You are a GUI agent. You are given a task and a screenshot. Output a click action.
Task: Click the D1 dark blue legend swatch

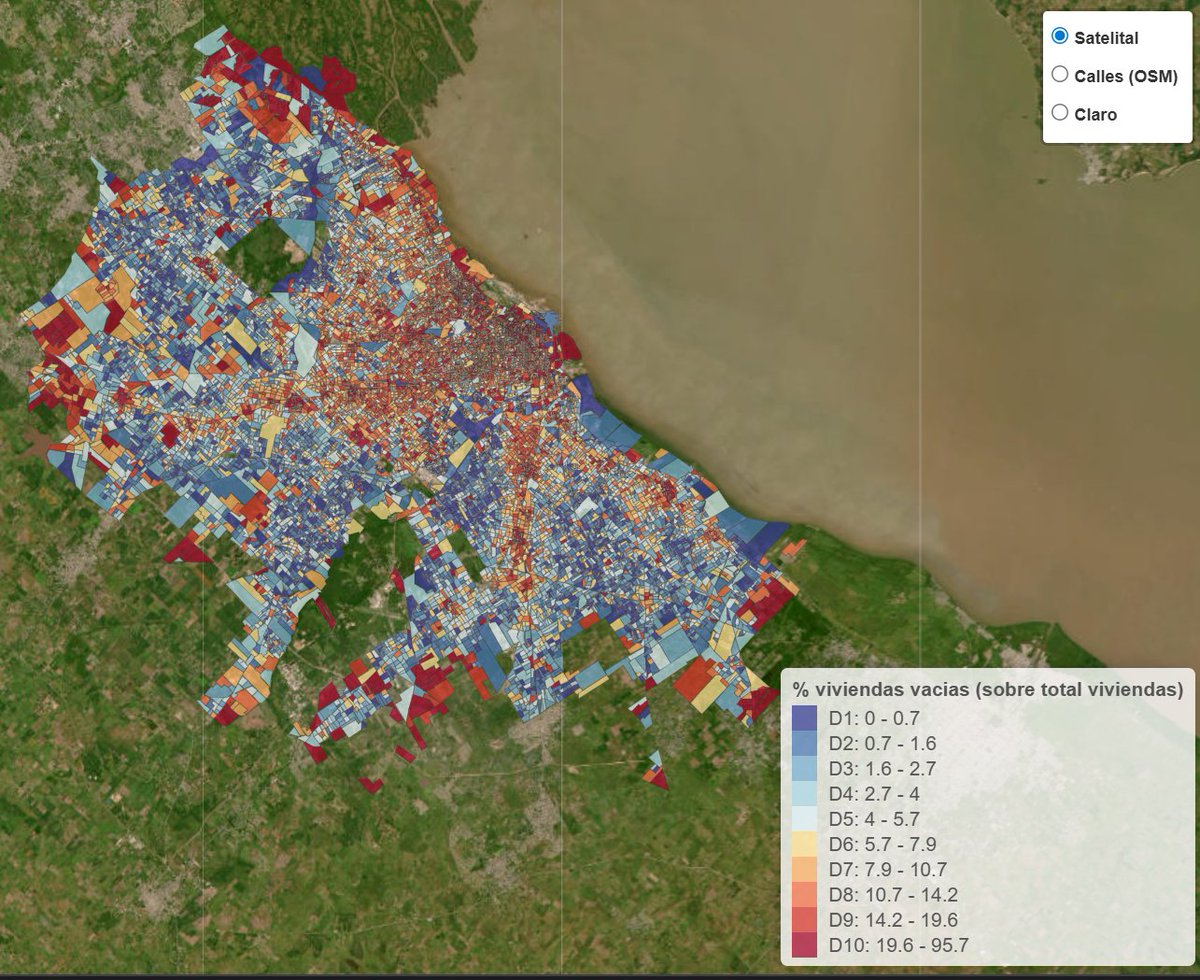coord(804,718)
